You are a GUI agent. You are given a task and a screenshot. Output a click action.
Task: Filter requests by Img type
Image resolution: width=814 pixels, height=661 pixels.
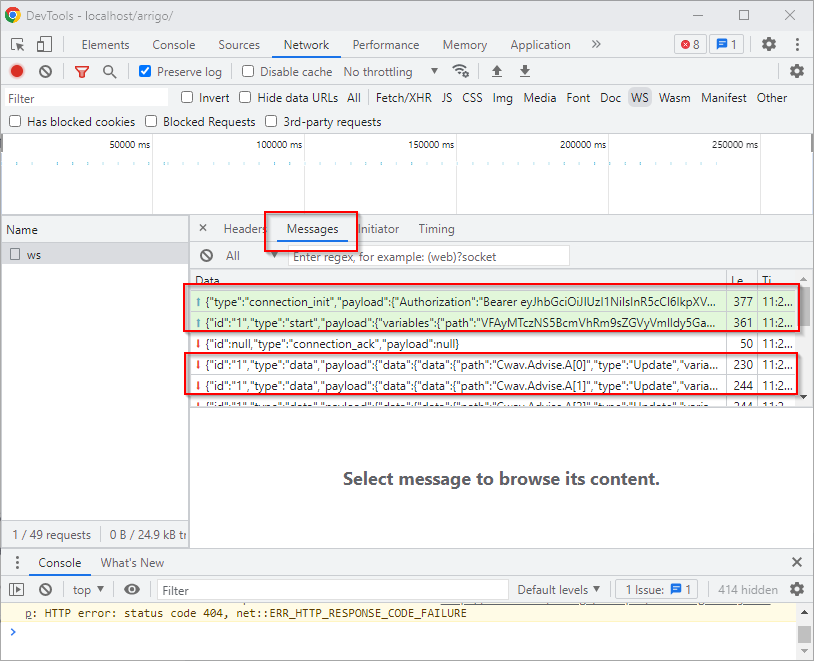502,98
